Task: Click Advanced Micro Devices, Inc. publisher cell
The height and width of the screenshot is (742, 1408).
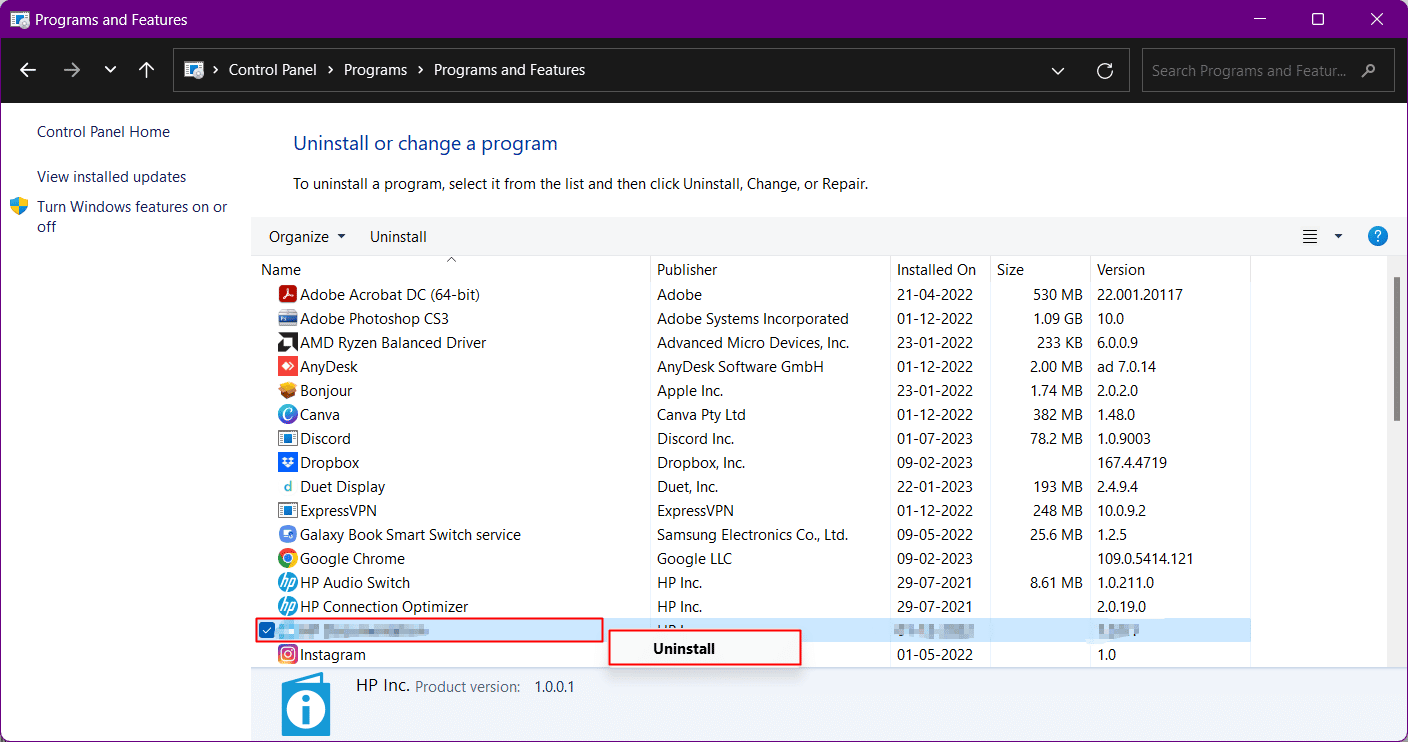Action: [753, 343]
